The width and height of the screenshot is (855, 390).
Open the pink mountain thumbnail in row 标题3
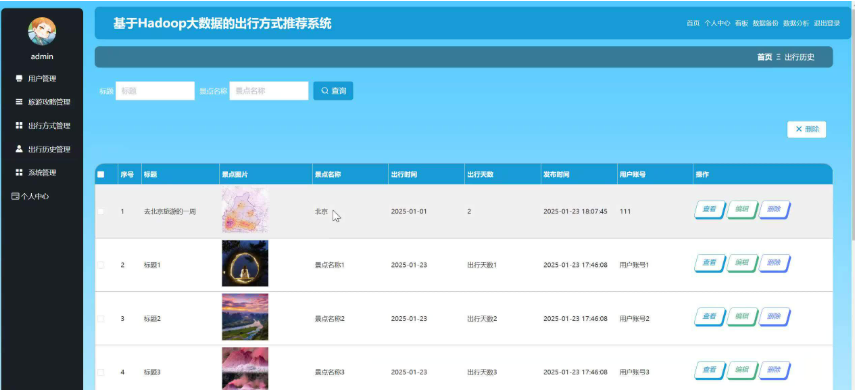point(245,369)
